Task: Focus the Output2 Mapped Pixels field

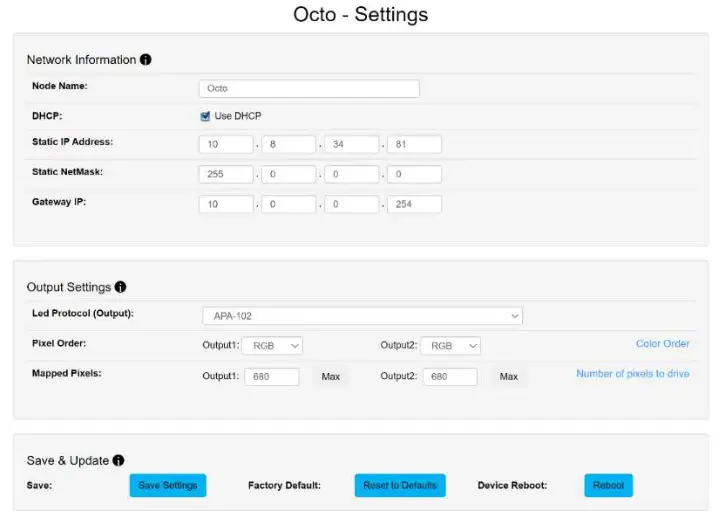Action: [x=450, y=377]
